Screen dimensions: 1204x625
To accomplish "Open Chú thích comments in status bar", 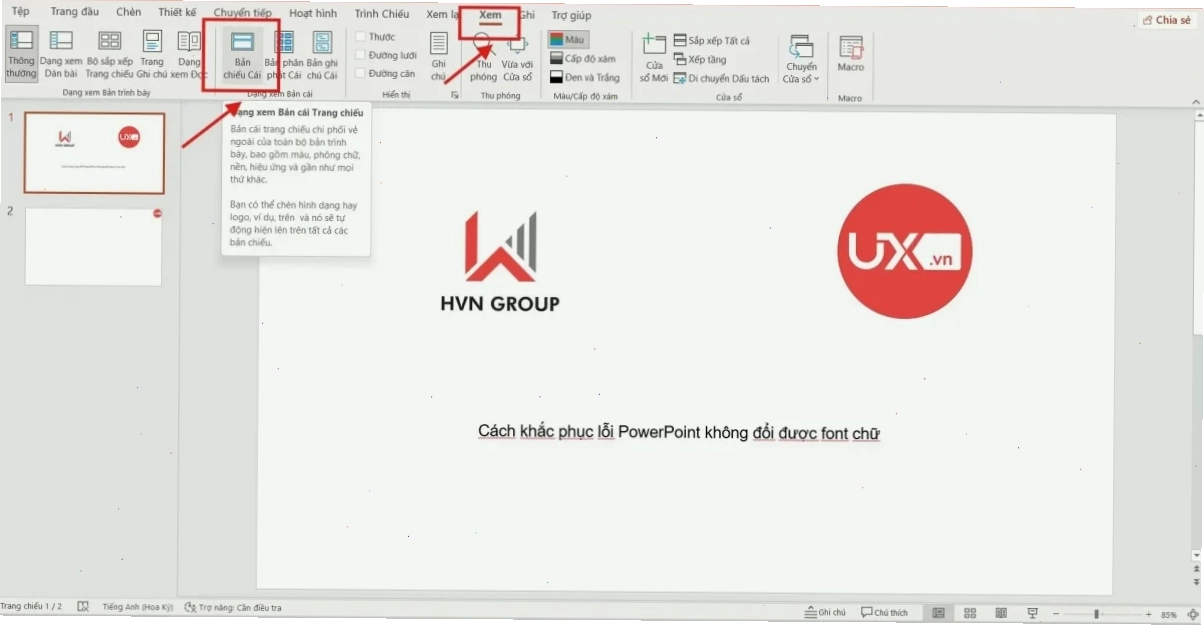I will click(x=885, y=613).
